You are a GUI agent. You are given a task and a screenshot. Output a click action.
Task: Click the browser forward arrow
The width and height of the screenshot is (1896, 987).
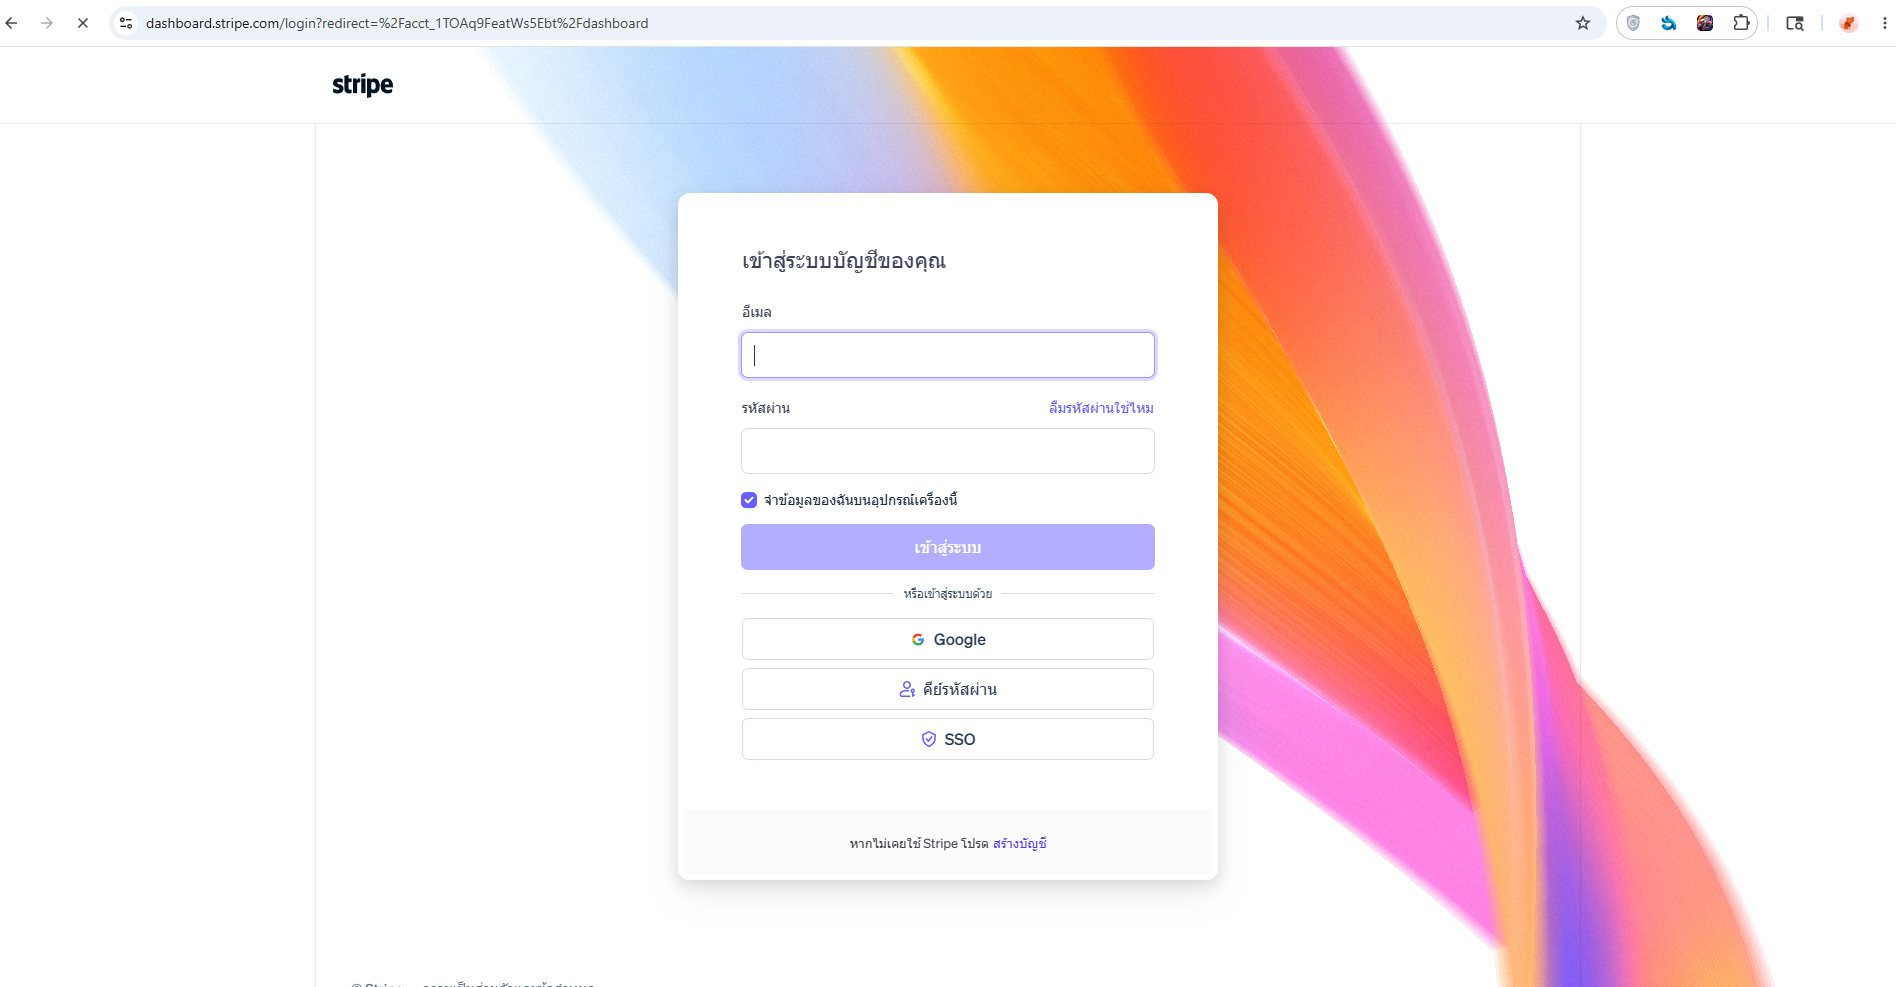pyautogui.click(x=47, y=23)
